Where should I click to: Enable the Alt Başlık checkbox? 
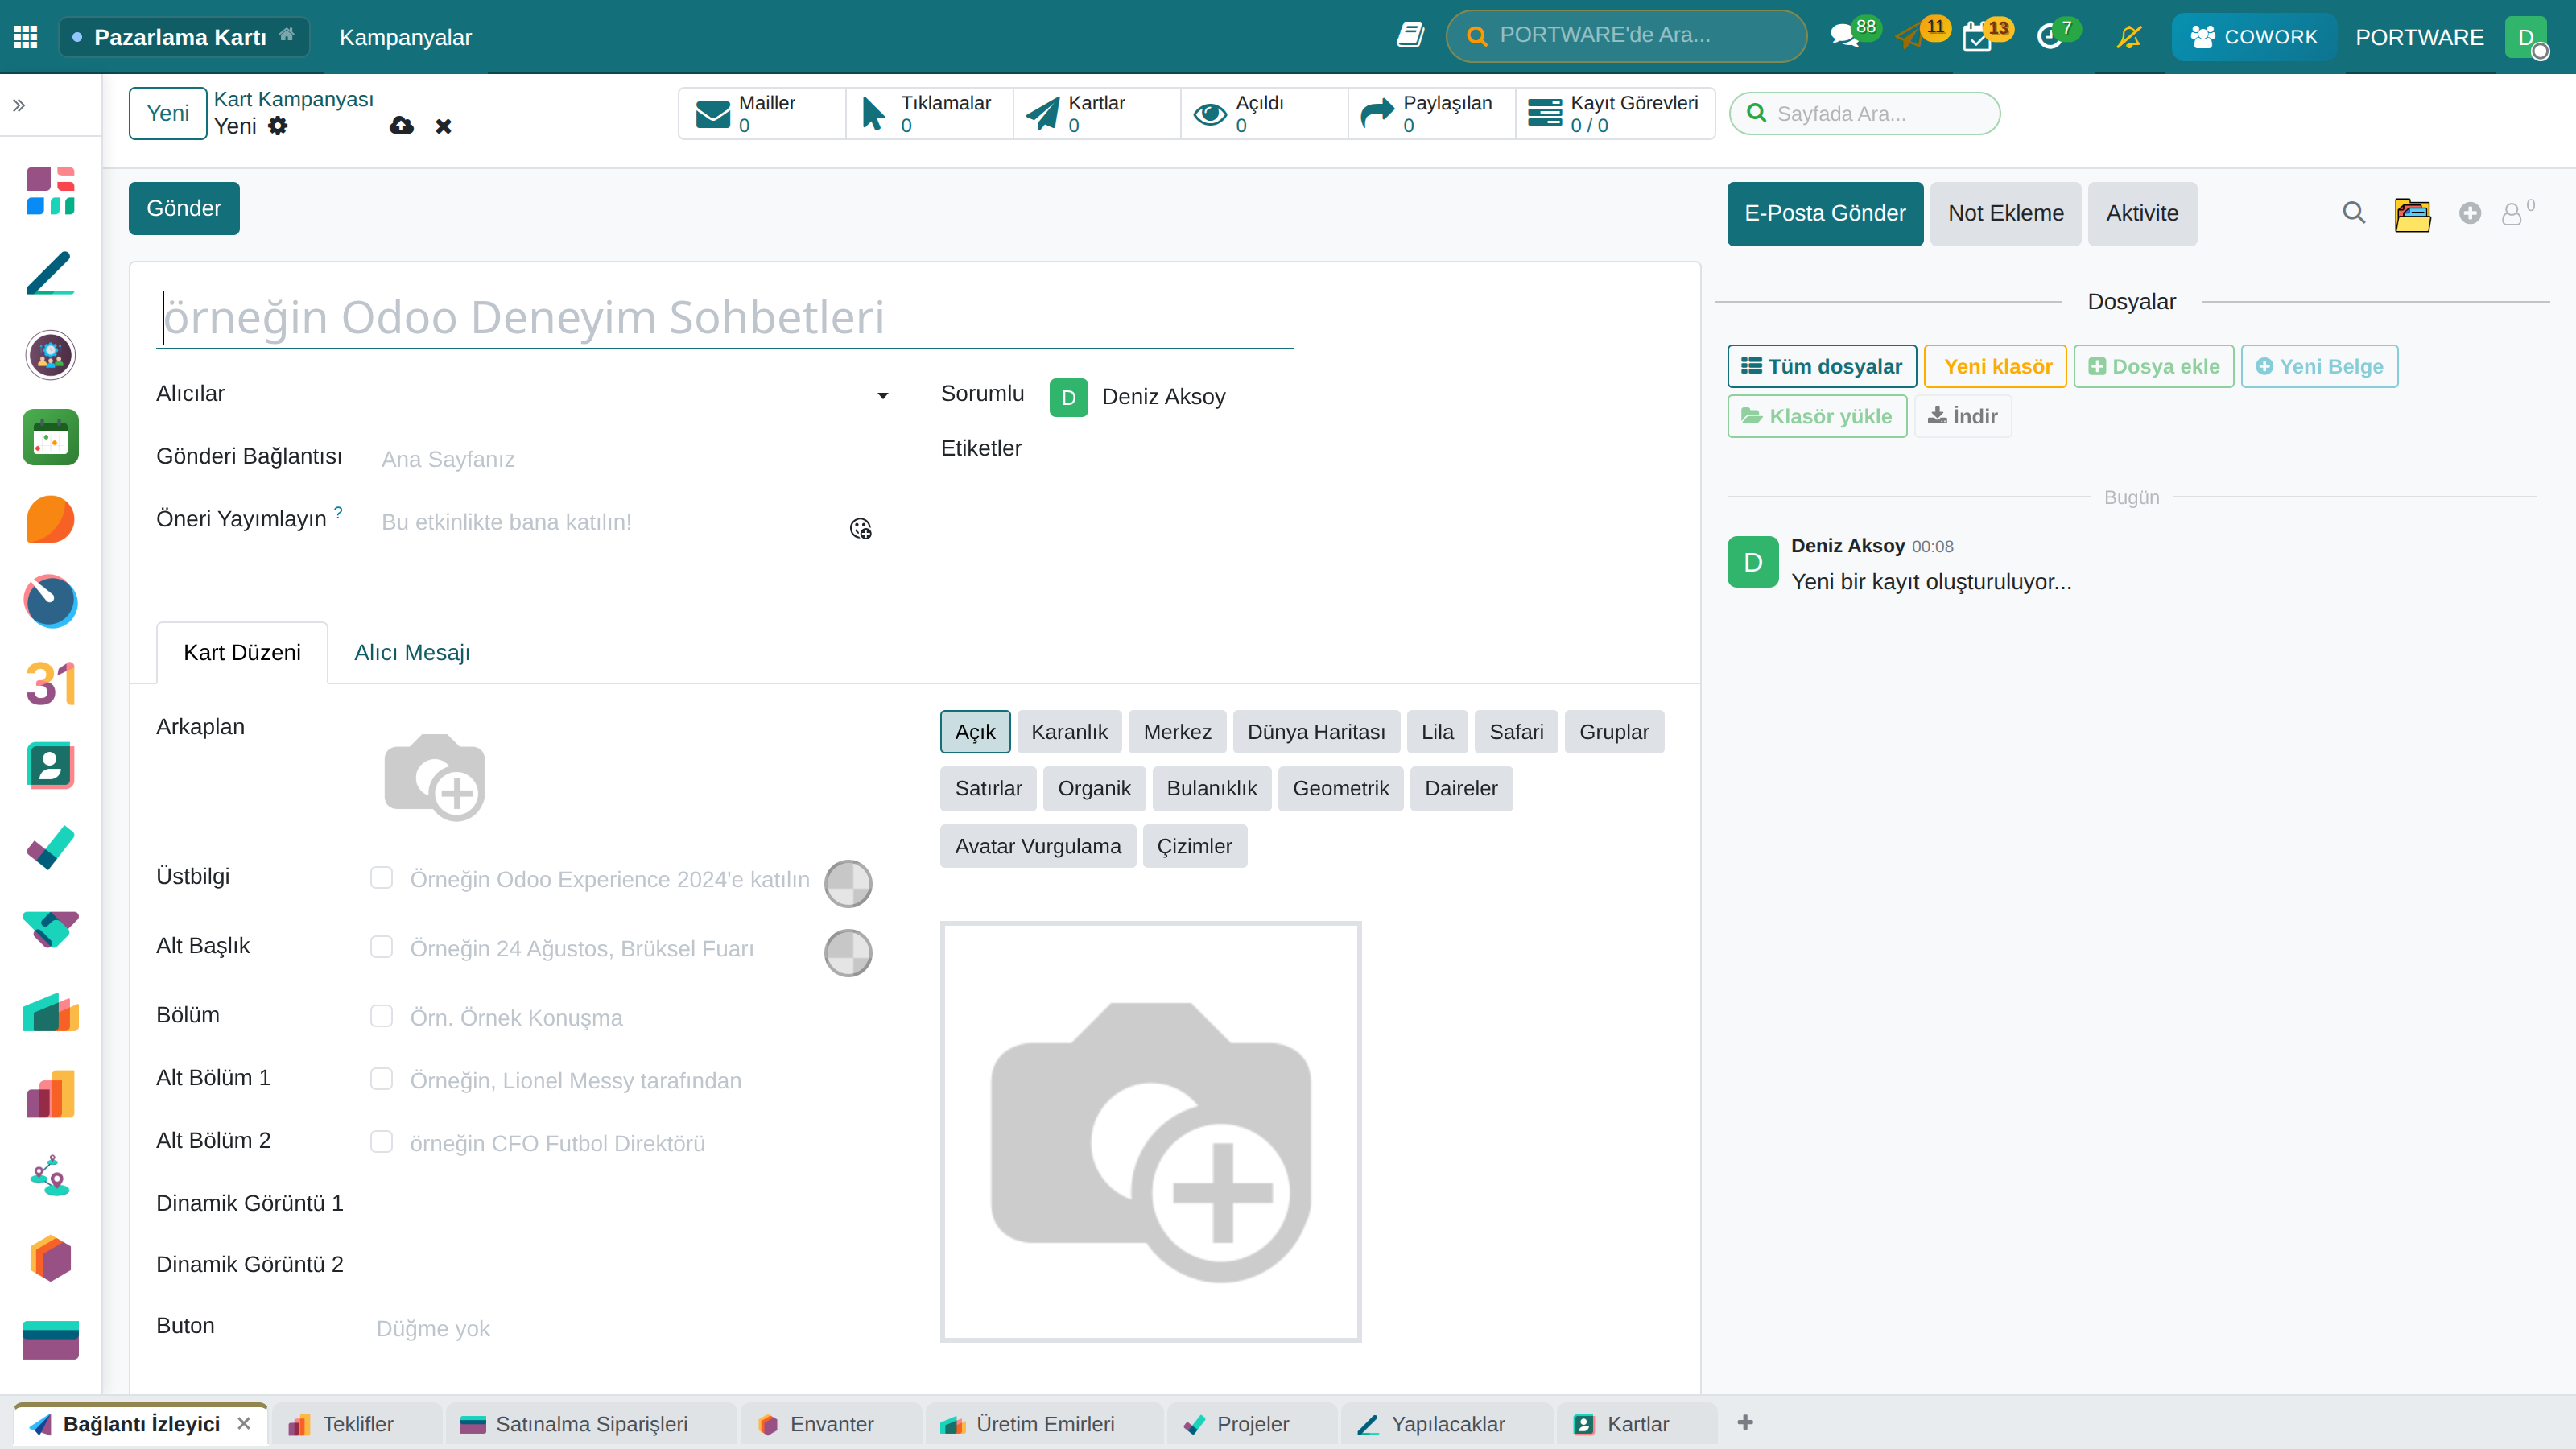tap(381, 946)
